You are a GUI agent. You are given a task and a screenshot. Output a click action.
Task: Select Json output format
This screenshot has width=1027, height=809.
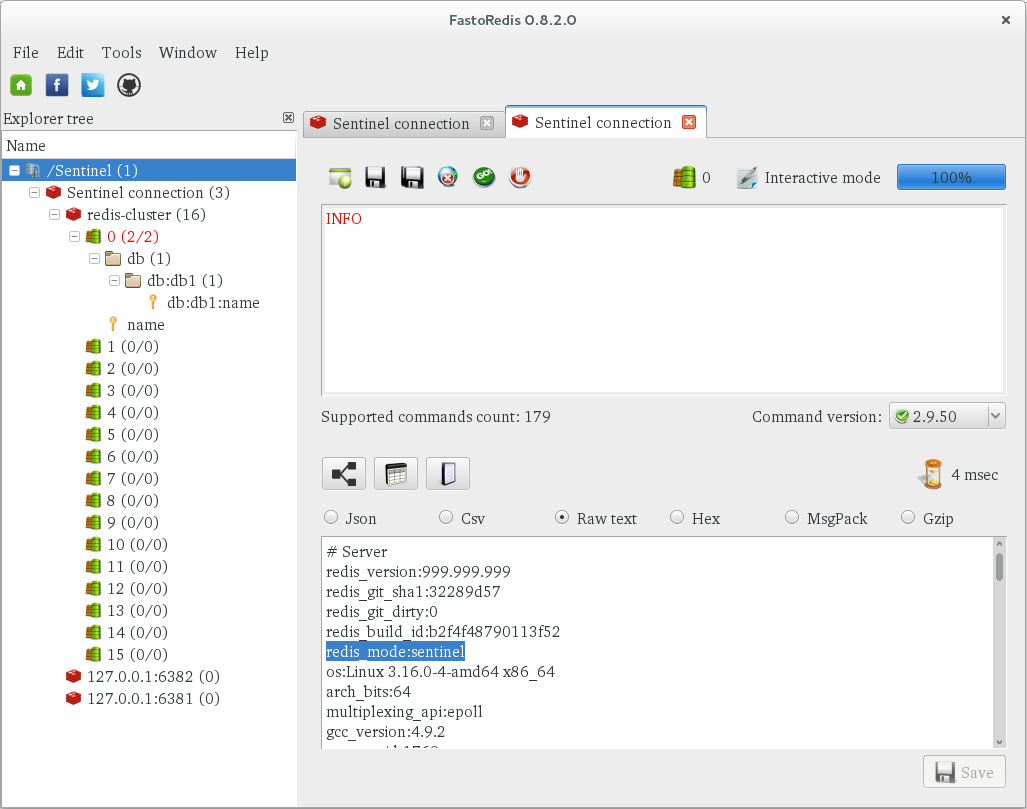coord(331,517)
